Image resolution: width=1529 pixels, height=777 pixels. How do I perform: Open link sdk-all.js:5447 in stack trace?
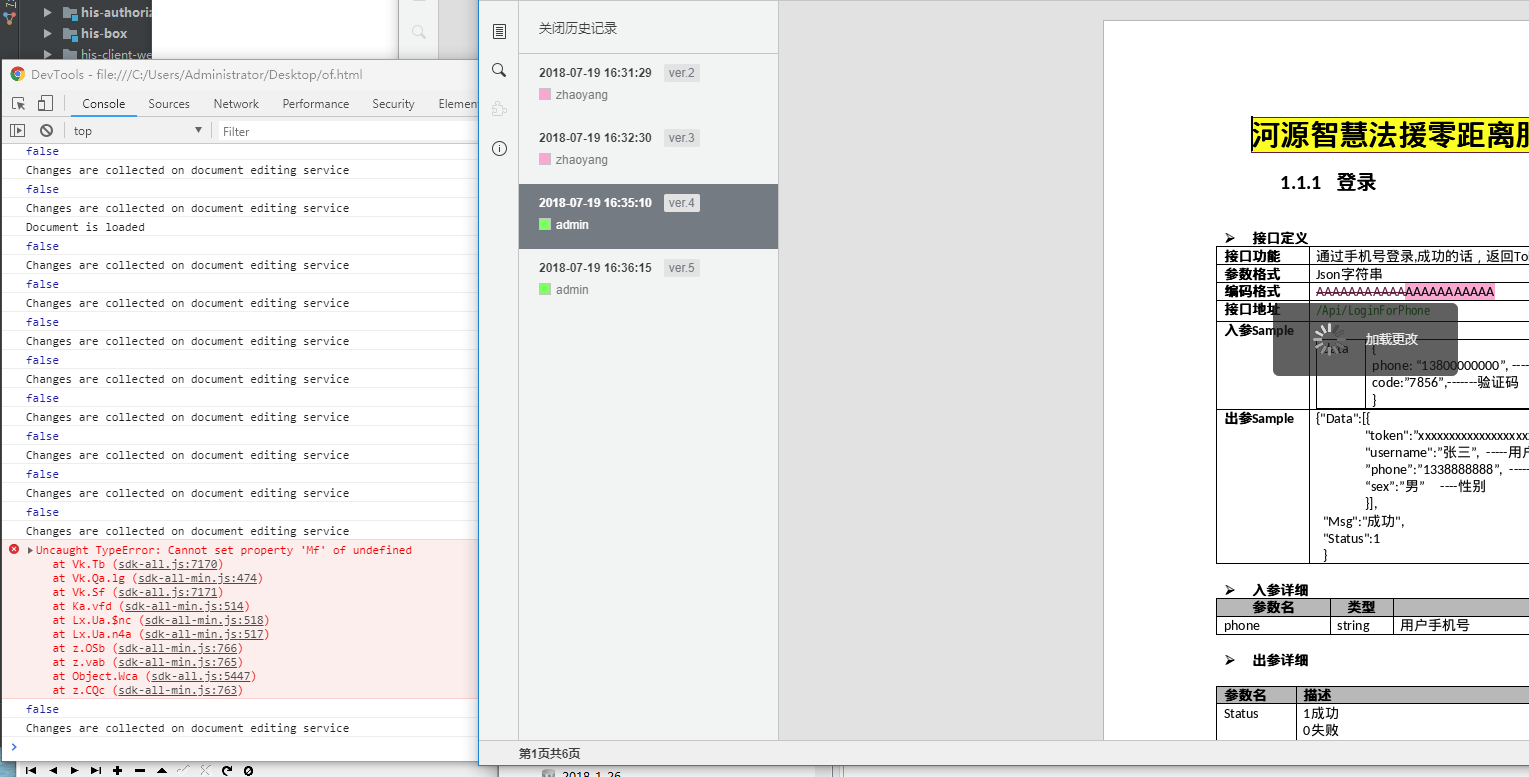click(x=199, y=676)
